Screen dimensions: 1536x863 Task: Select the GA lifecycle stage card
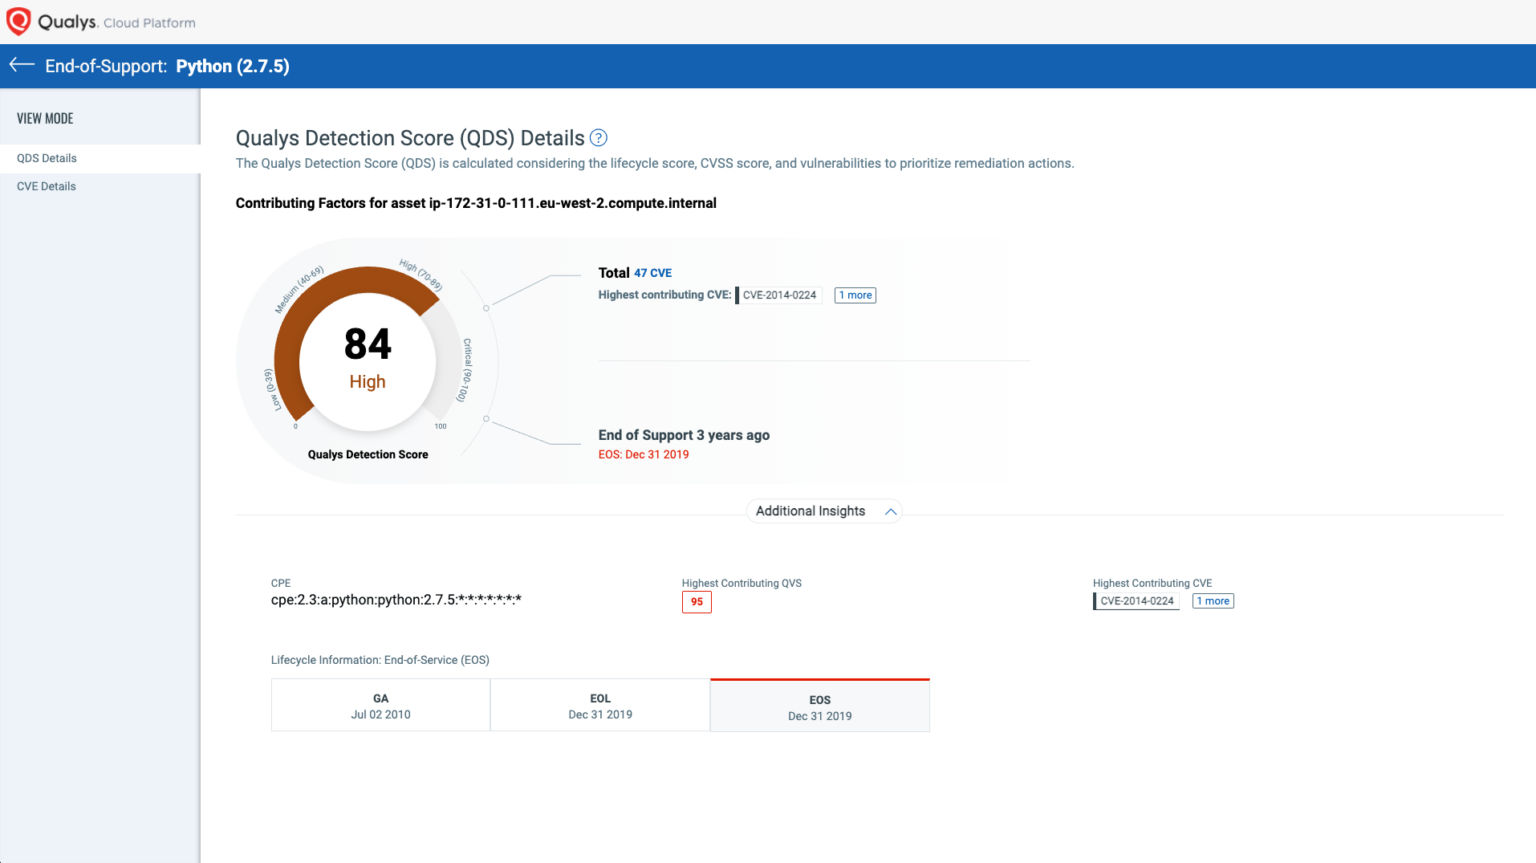380,704
